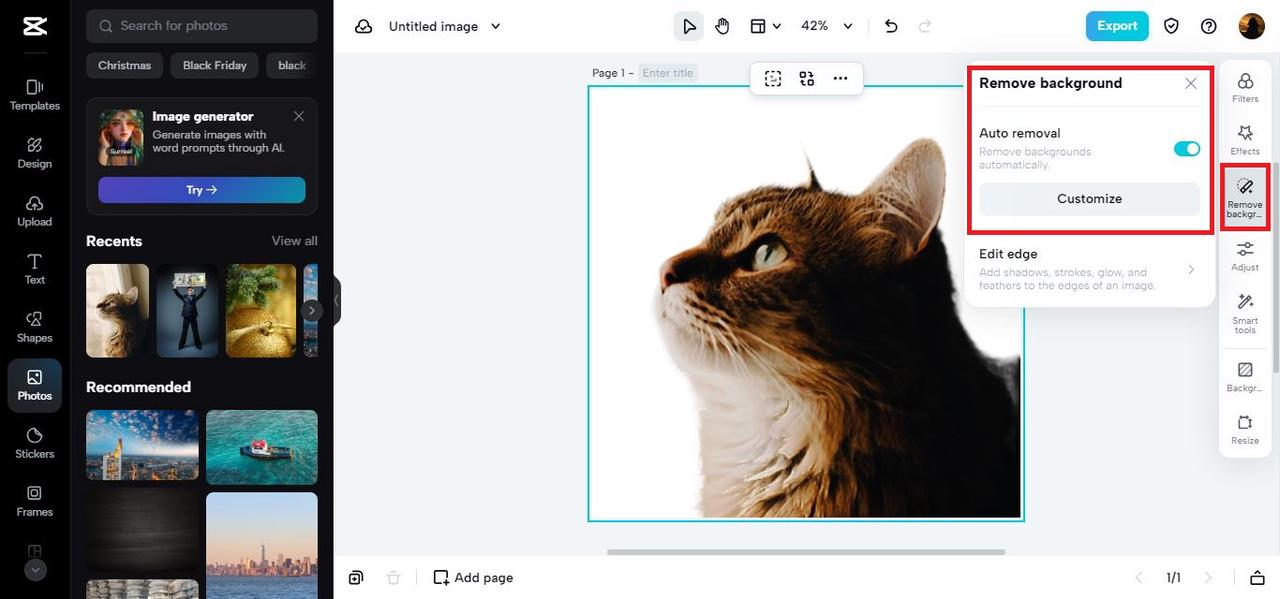This screenshot has height=599, width=1280.
Task: Close the Image generator promo card
Action: [299, 116]
